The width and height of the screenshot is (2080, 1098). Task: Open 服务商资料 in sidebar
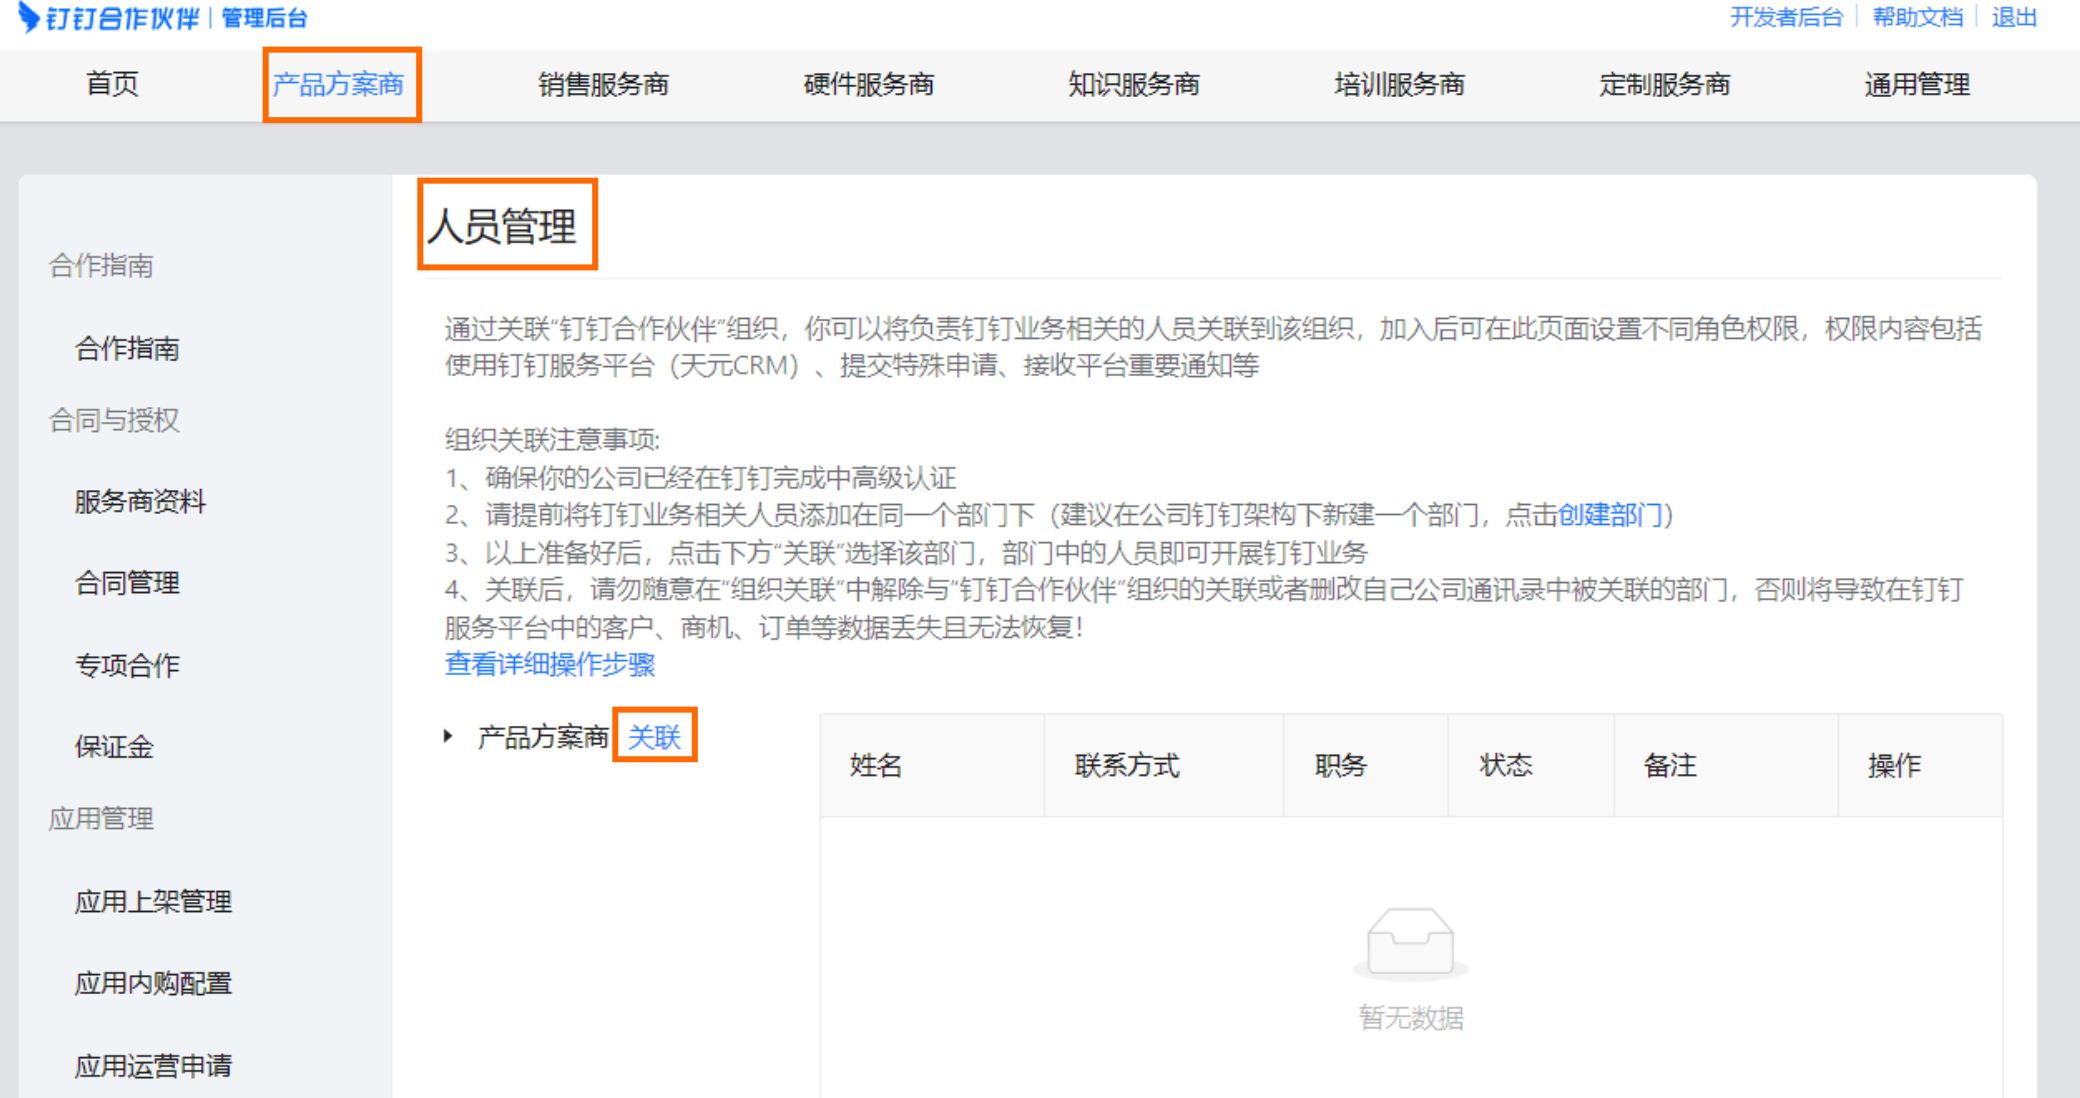[x=140, y=501]
